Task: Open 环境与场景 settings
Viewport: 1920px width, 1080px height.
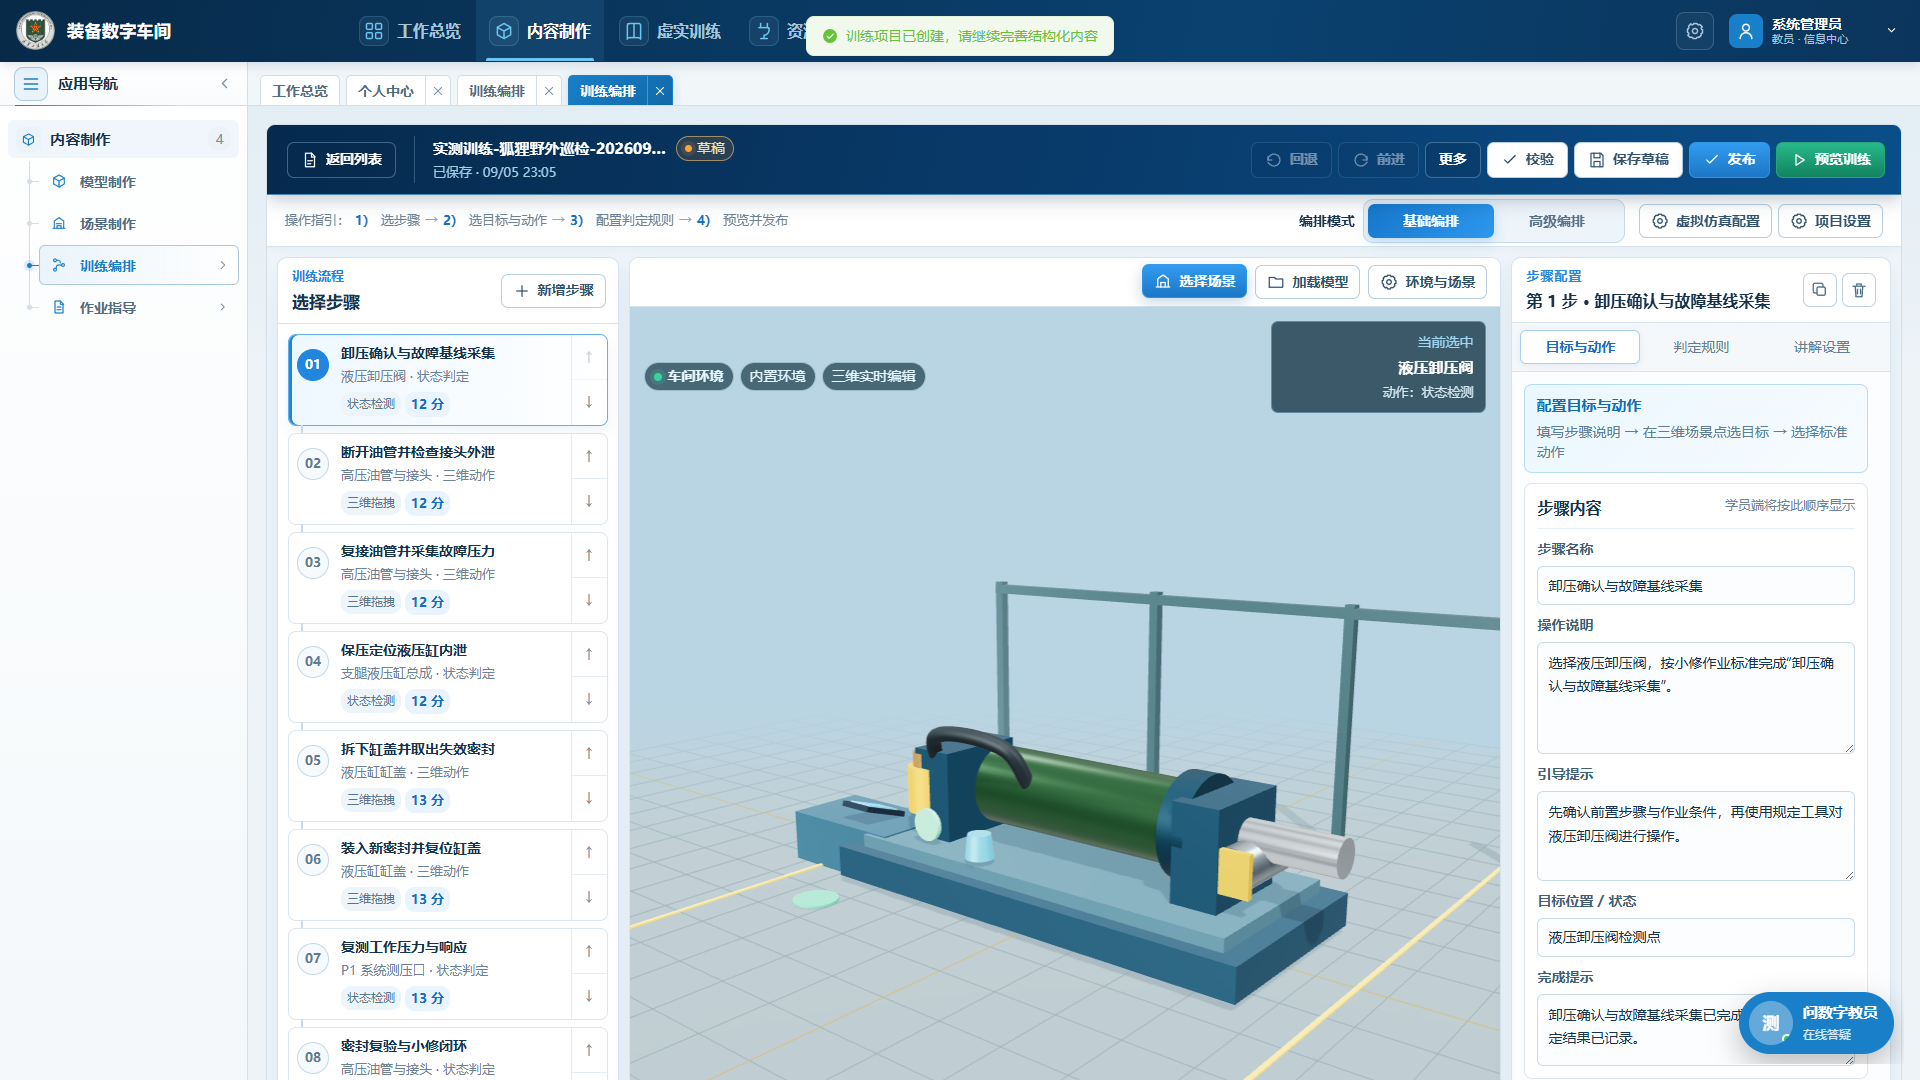Action: [x=1427, y=282]
